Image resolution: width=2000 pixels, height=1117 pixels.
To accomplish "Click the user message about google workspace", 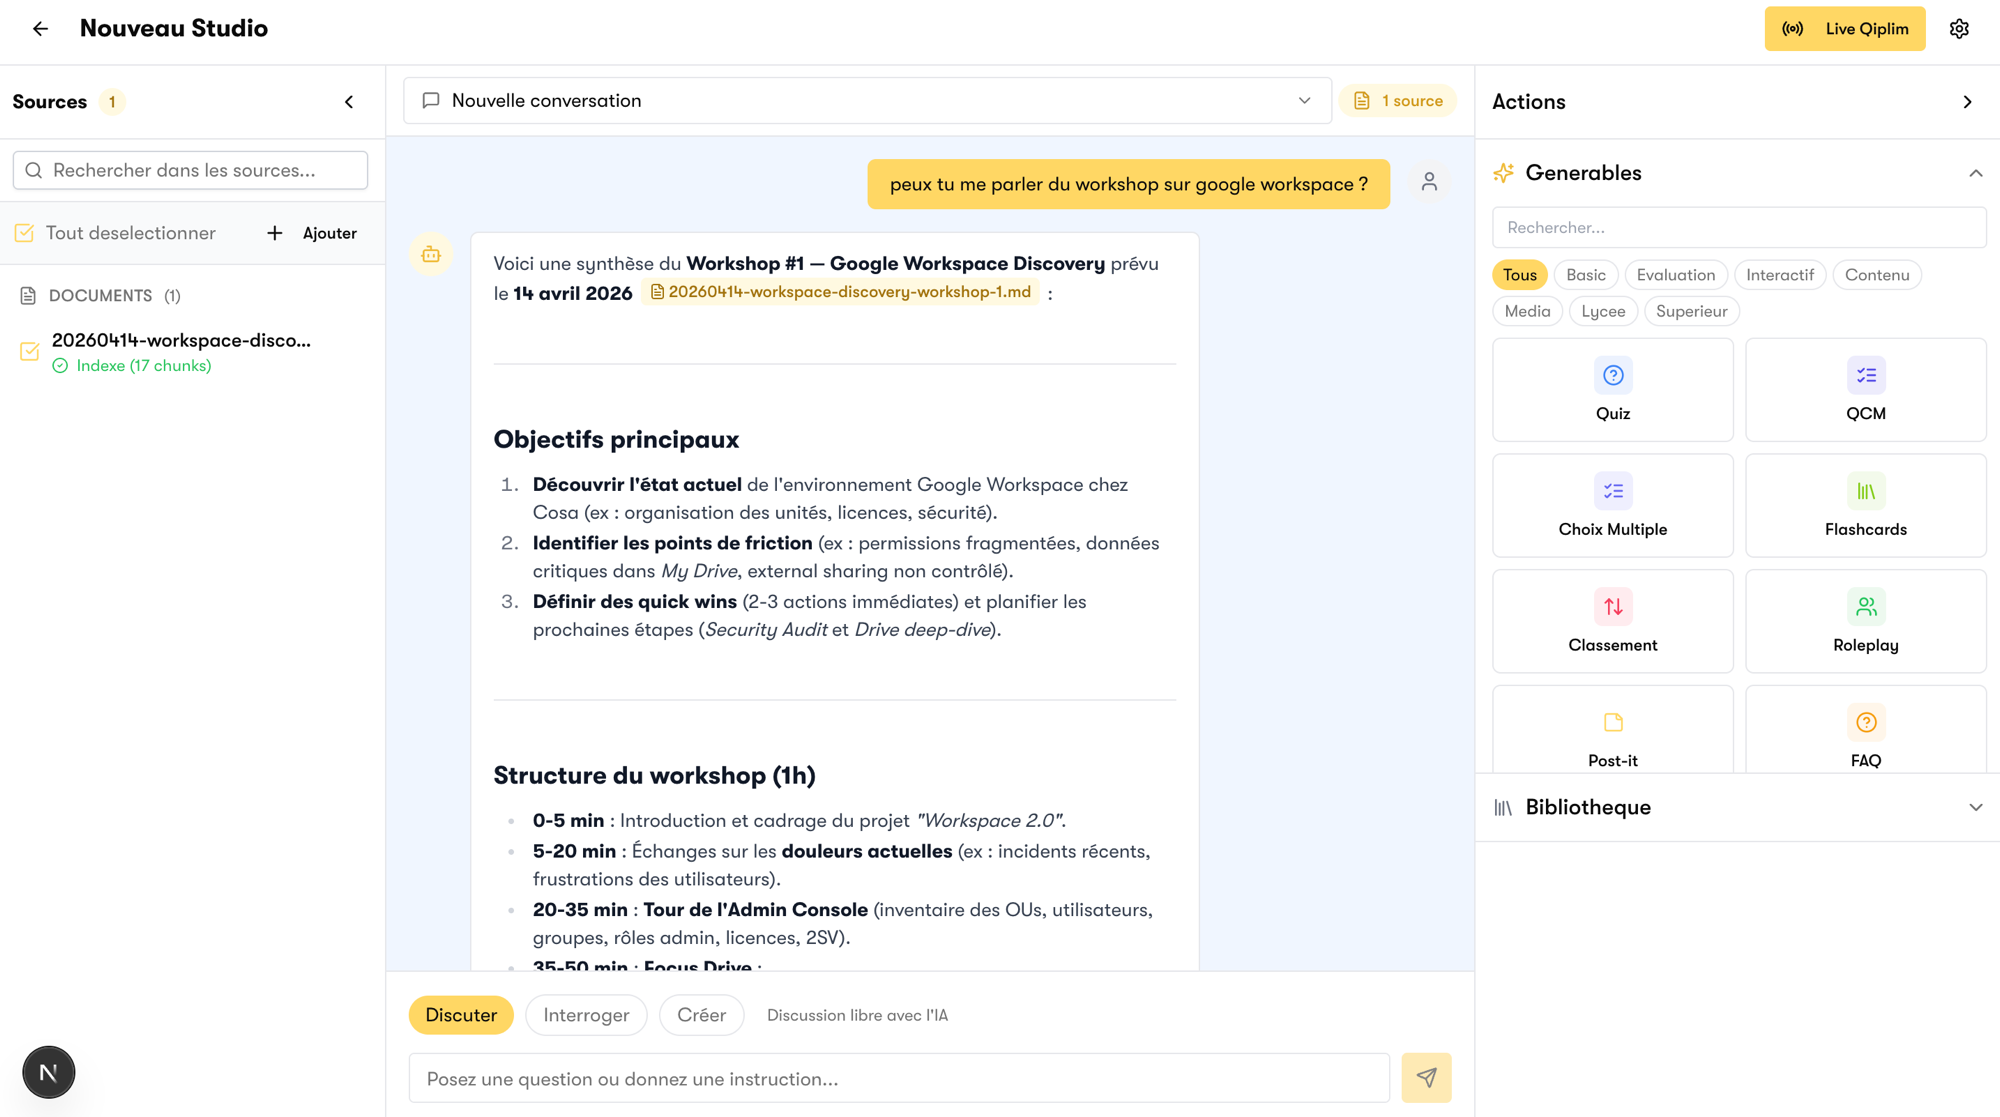I will tap(1128, 184).
